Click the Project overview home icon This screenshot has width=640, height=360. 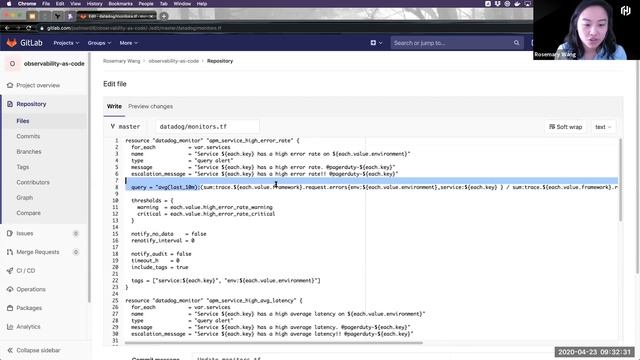(10, 85)
